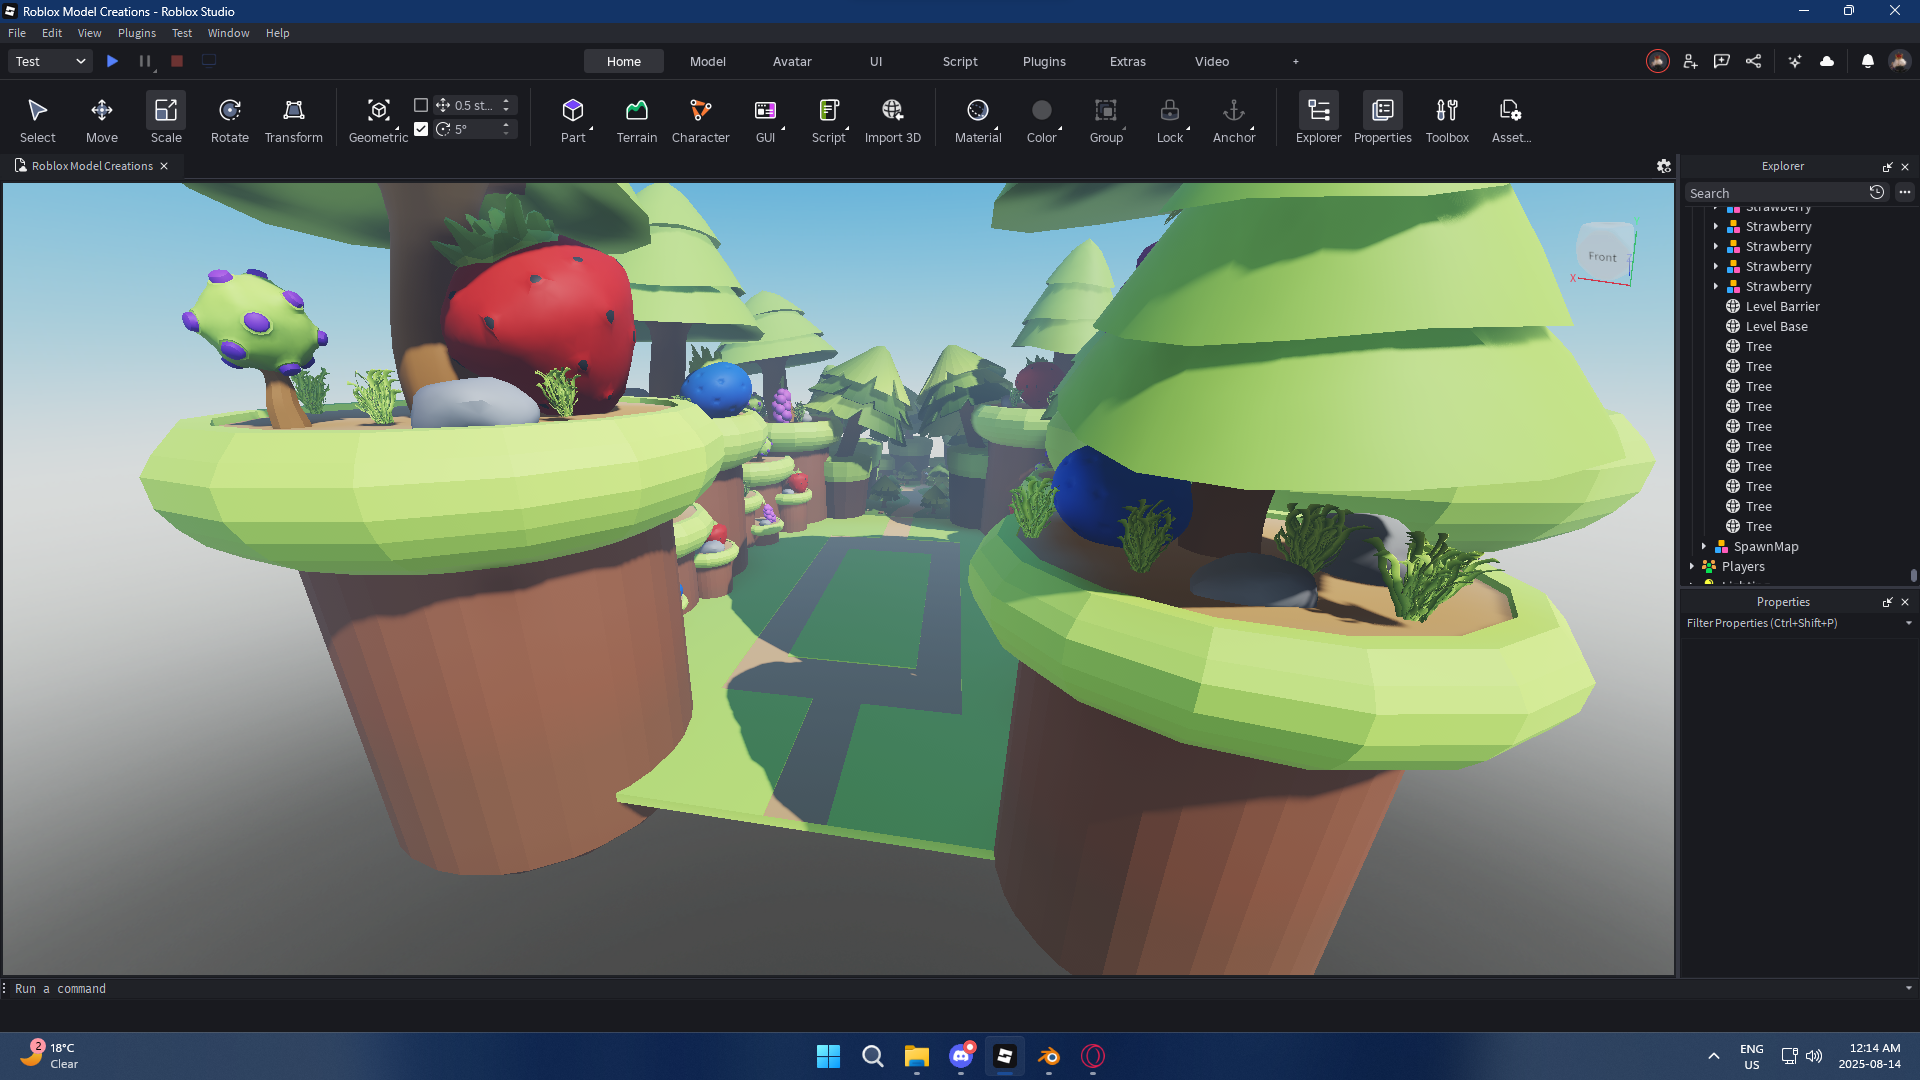The height and width of the screenshot is (1080, 1920).
Task: Expand the SpawnMap tree item
Action: 1704,546
